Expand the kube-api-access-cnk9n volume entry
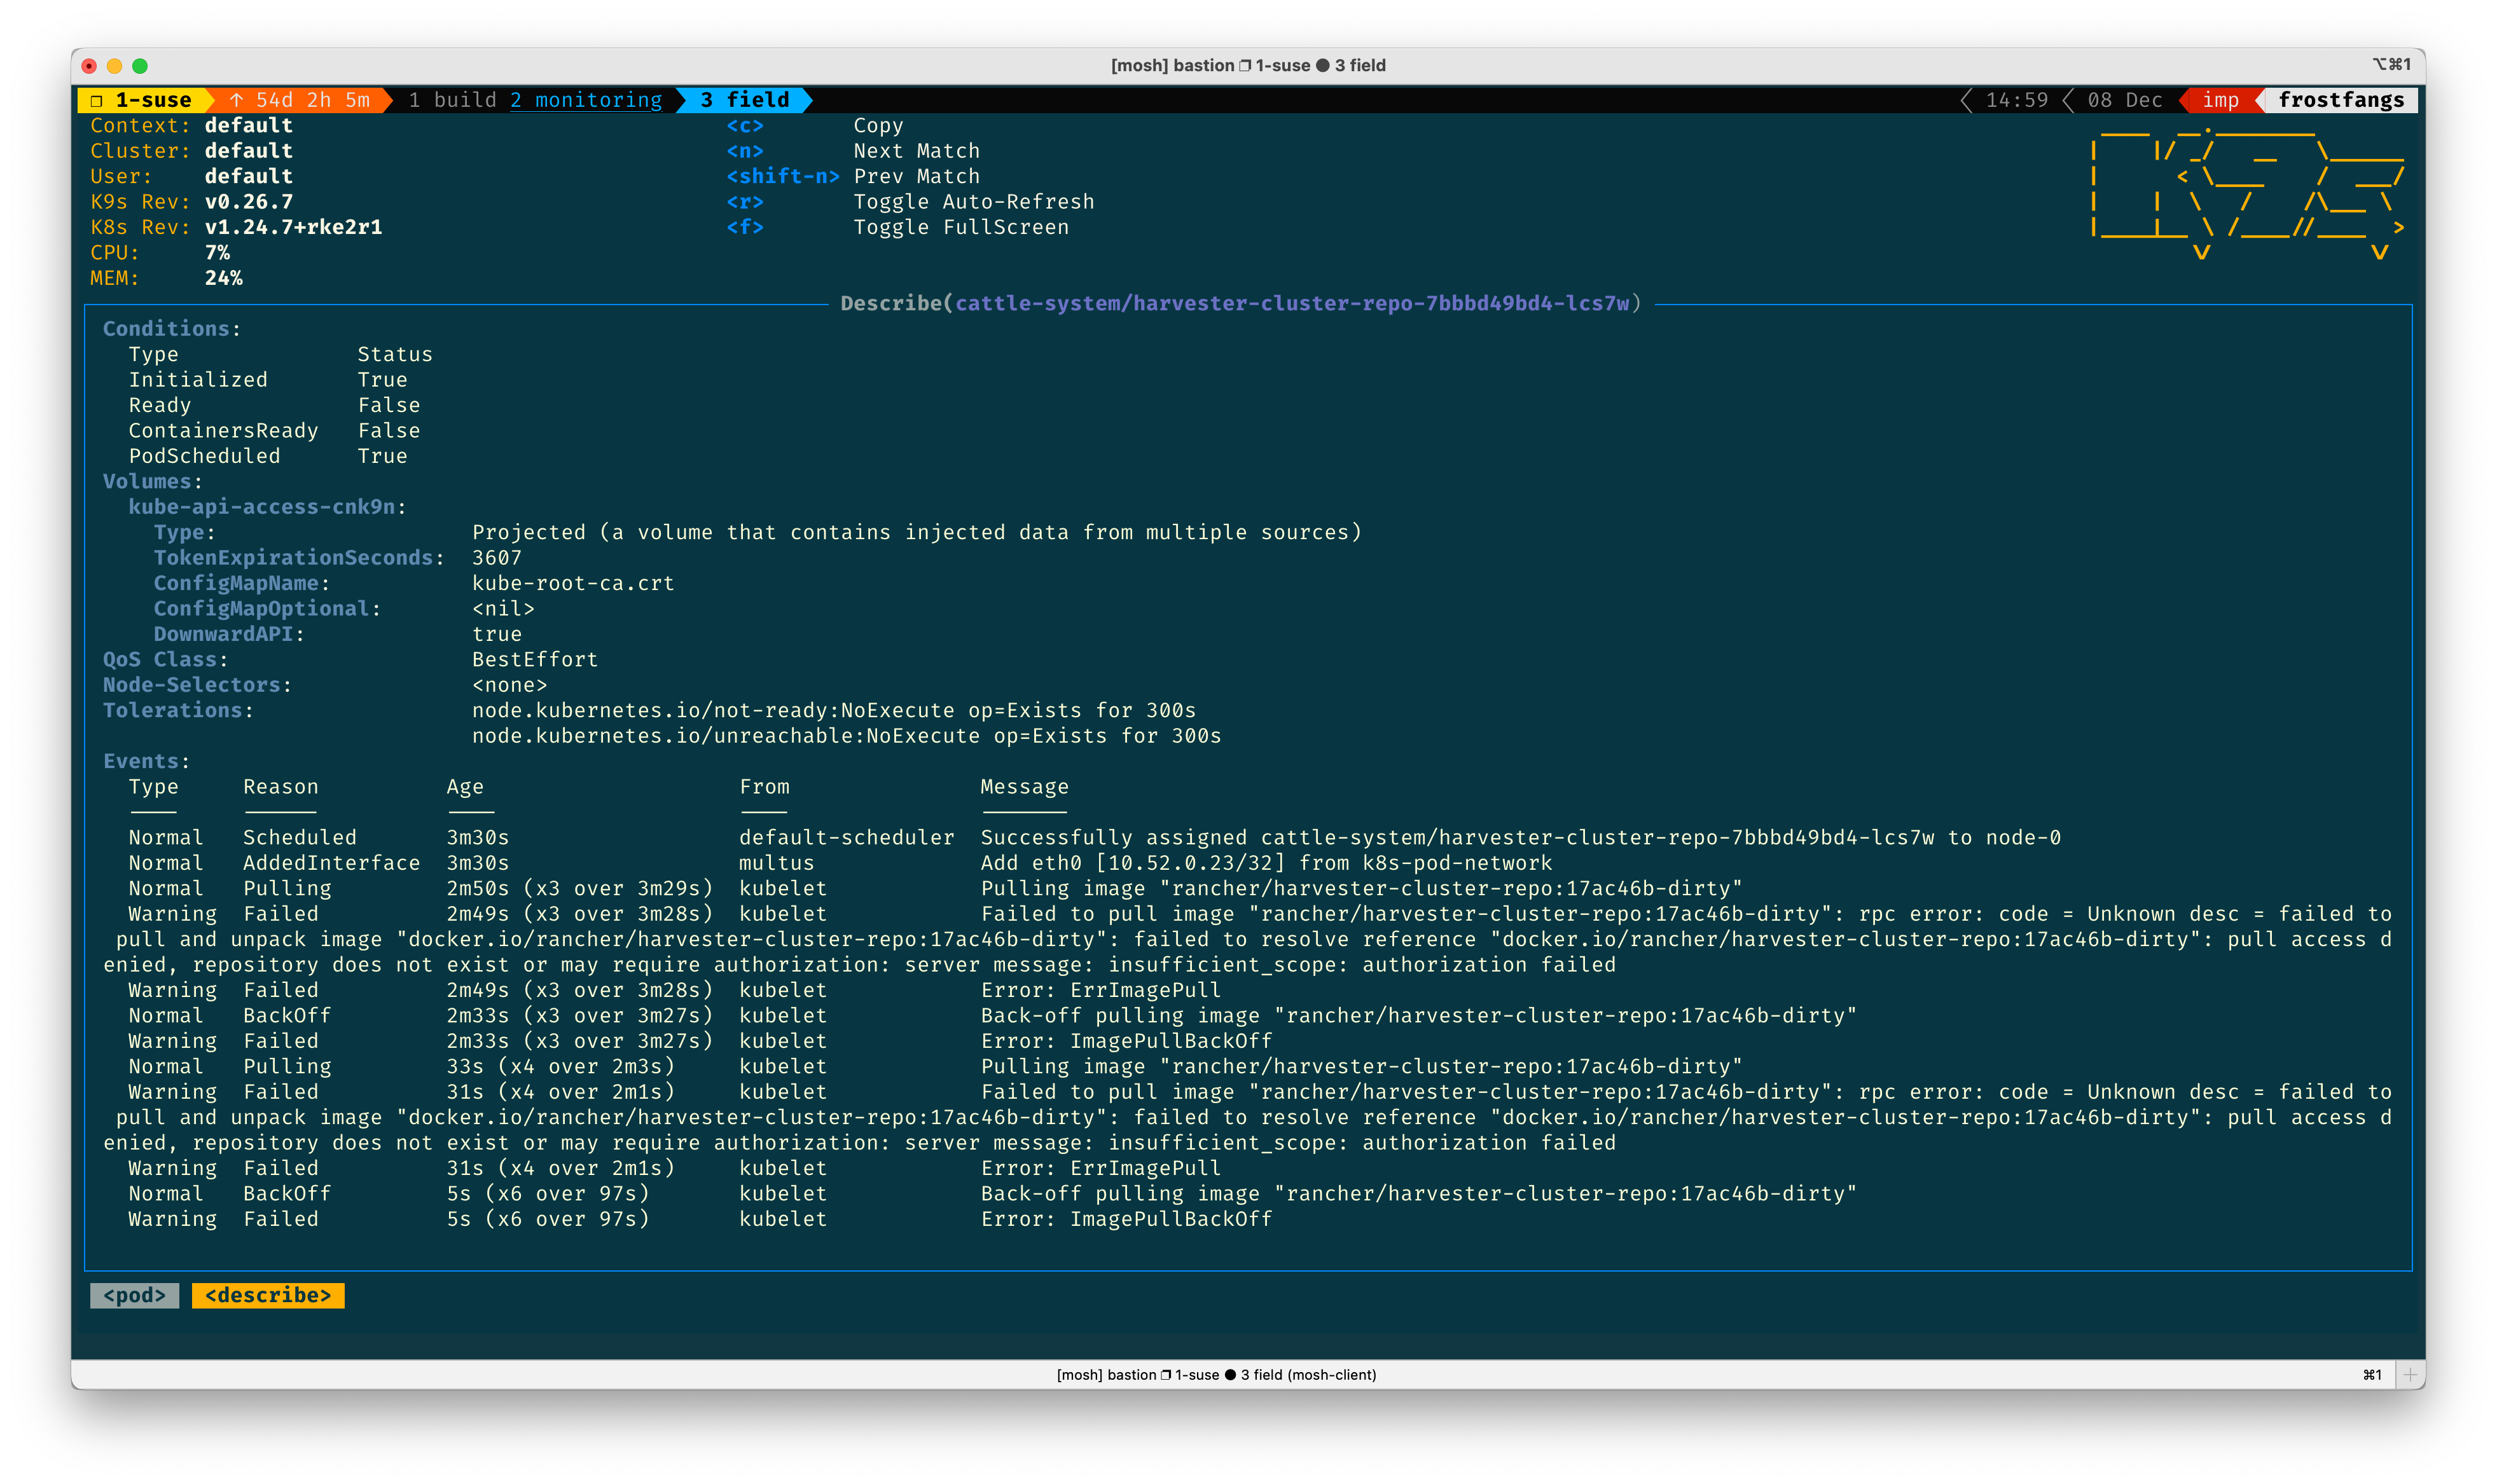 pyautogui.click(x=265, y=506)
